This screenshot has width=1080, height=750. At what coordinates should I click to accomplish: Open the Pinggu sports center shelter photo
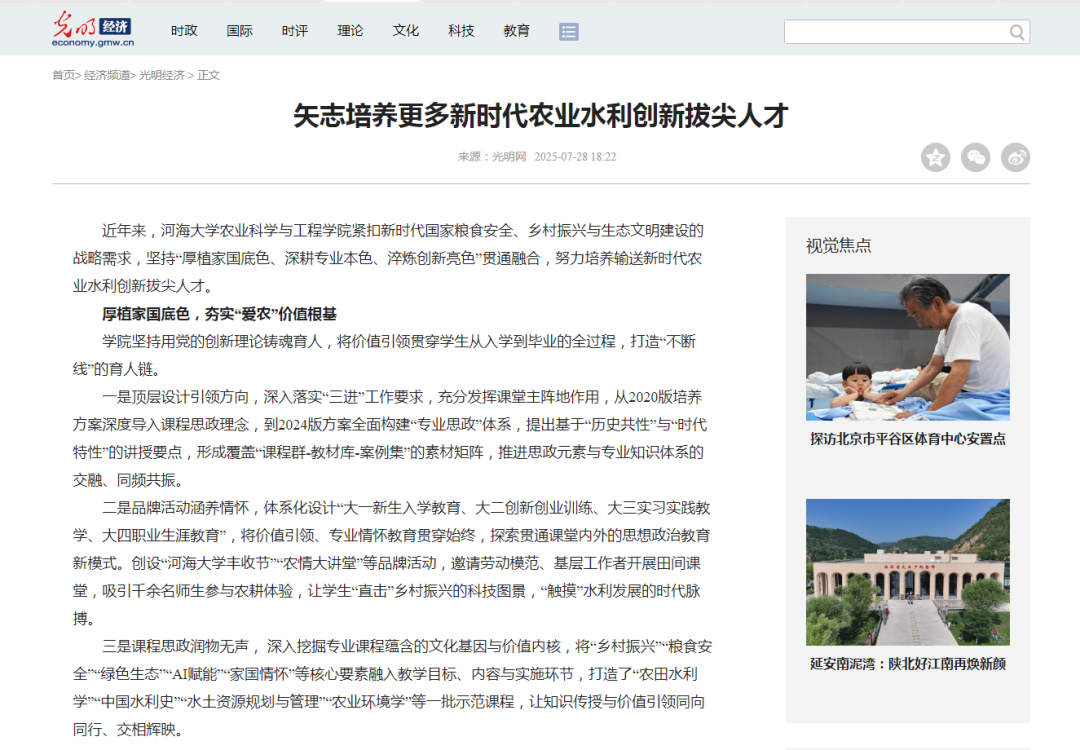[907, 347]
